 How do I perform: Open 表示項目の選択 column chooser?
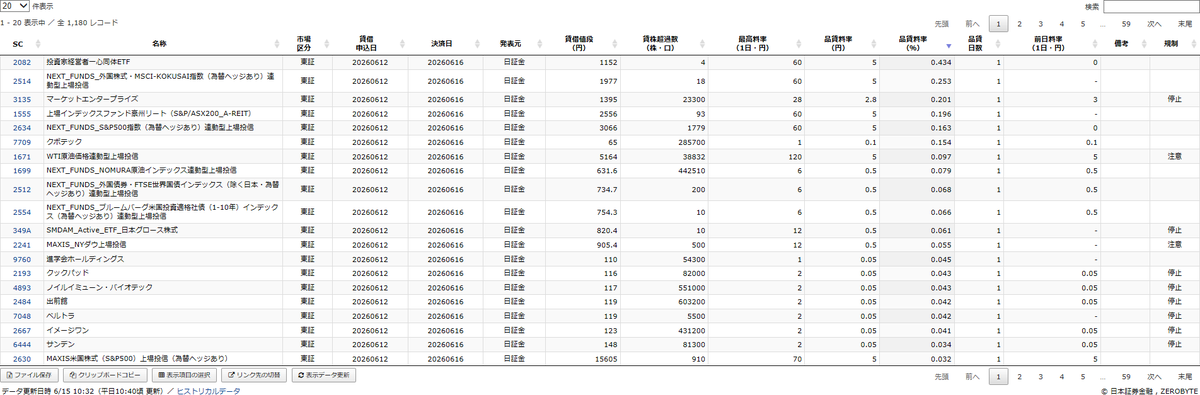[x=183, y=375]
